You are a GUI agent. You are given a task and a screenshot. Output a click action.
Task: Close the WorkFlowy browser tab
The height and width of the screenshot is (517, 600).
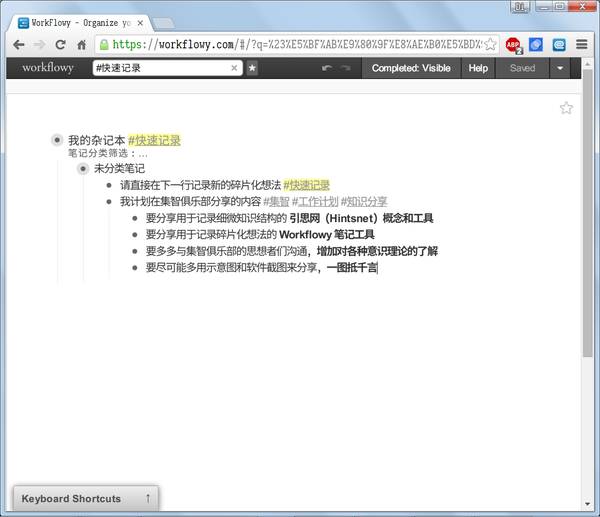(140, 23)
